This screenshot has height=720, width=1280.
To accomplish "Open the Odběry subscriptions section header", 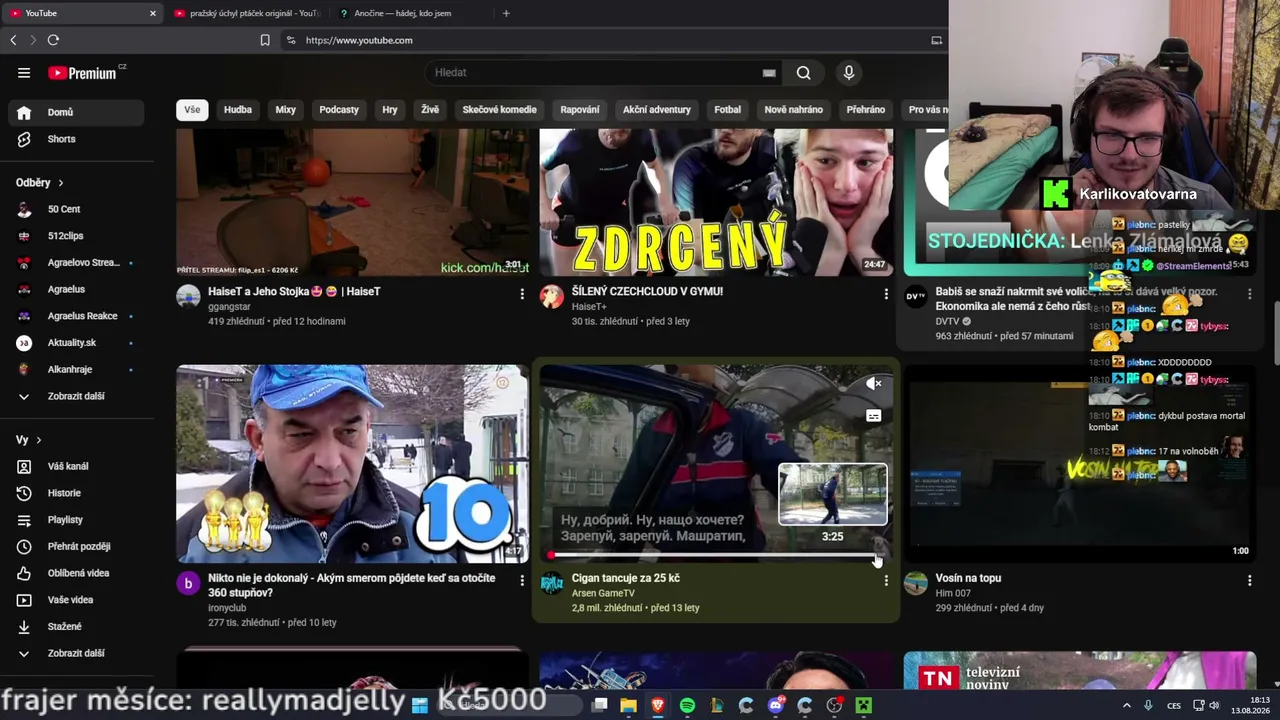I will click(40, 183).
